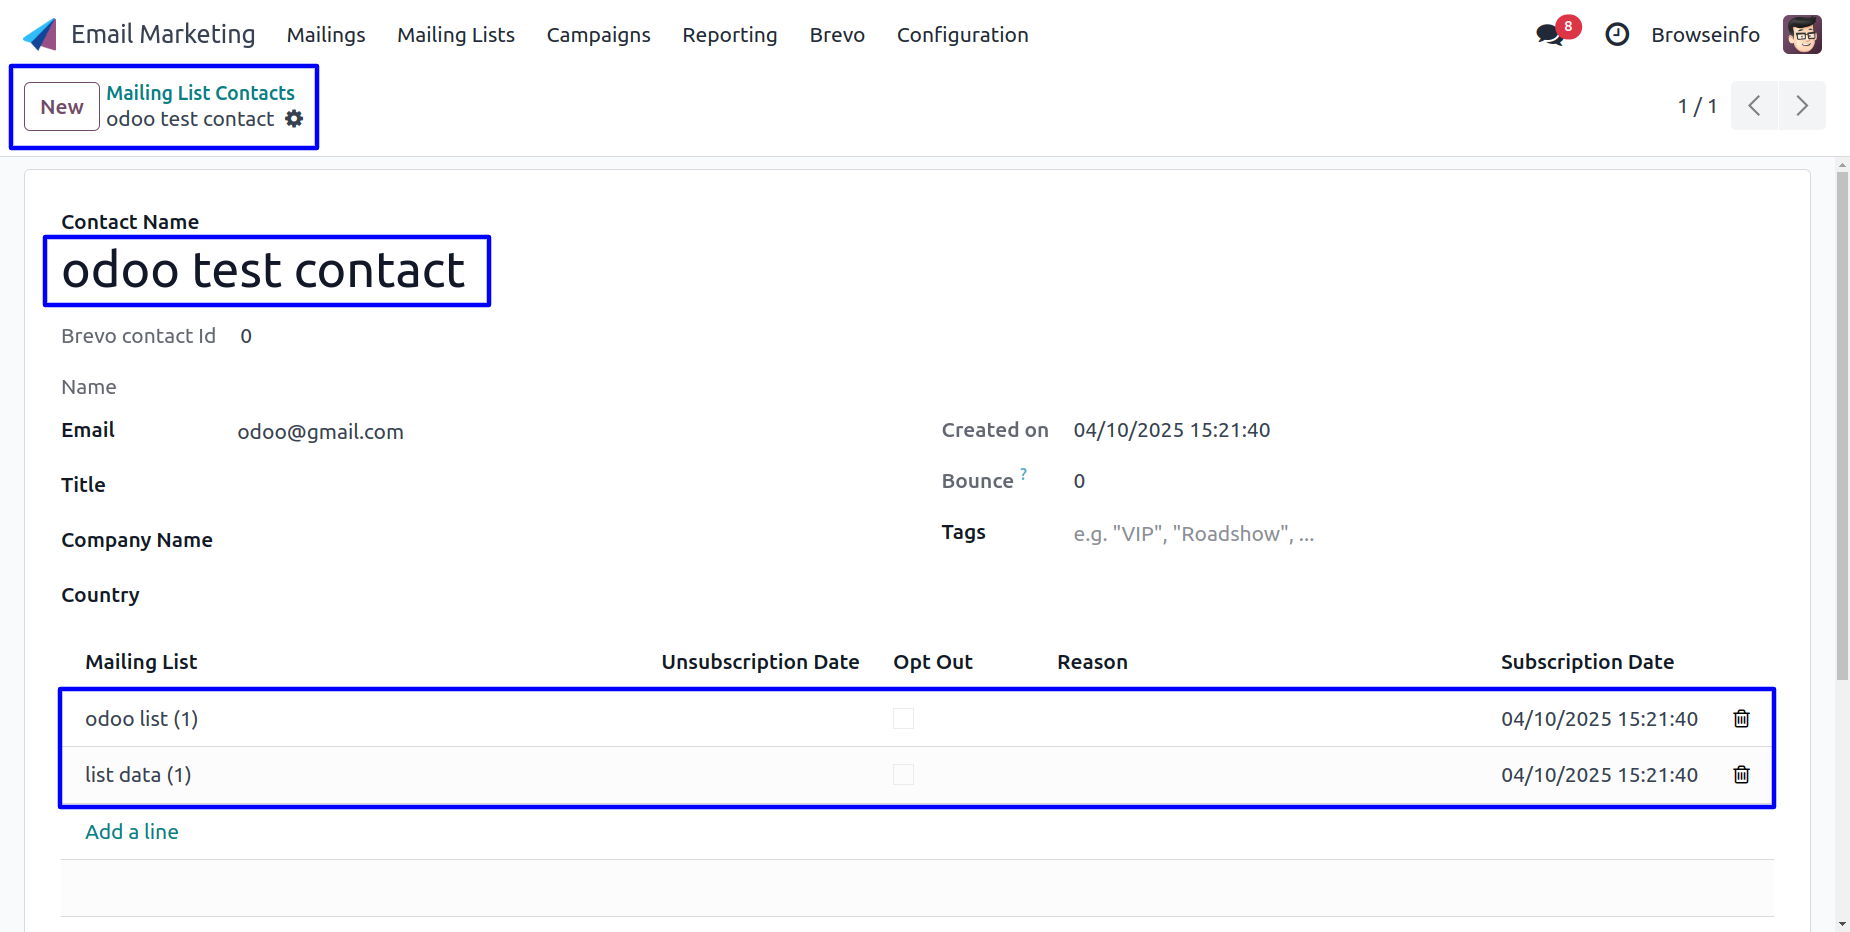Viewport: 1850px width, 932px height.
Task: Toggle Opt Out for list data
Action: [x=903, y=775]
